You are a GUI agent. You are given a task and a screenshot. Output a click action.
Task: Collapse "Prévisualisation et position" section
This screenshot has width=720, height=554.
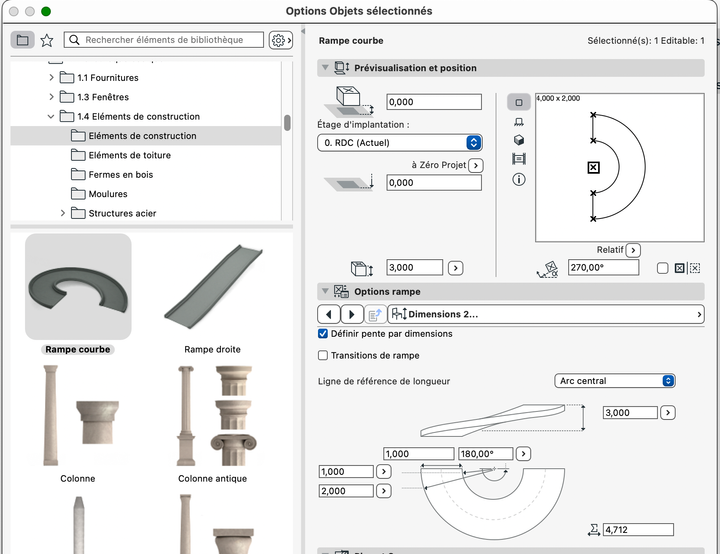[325, 68]
